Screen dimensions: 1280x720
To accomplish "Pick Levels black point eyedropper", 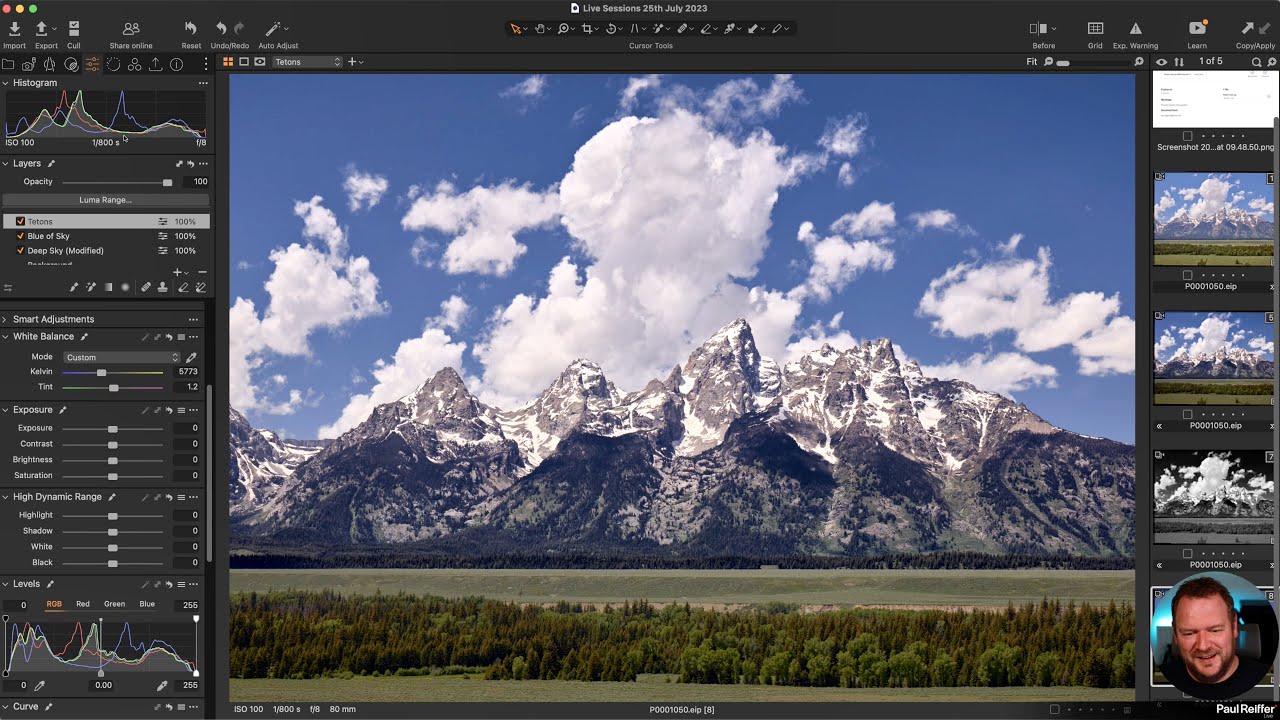I will pyautogui.click(x=40, y=686).
